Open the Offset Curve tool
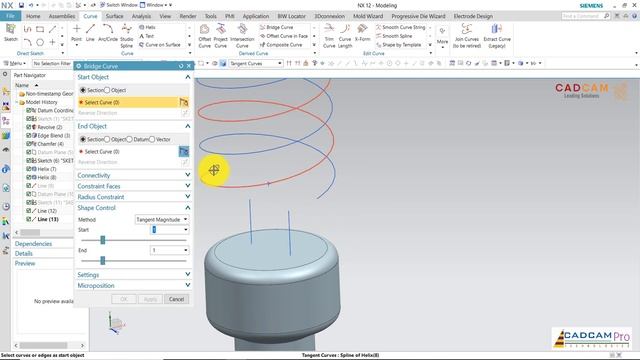The image size is (640, 360). point(204,36)
